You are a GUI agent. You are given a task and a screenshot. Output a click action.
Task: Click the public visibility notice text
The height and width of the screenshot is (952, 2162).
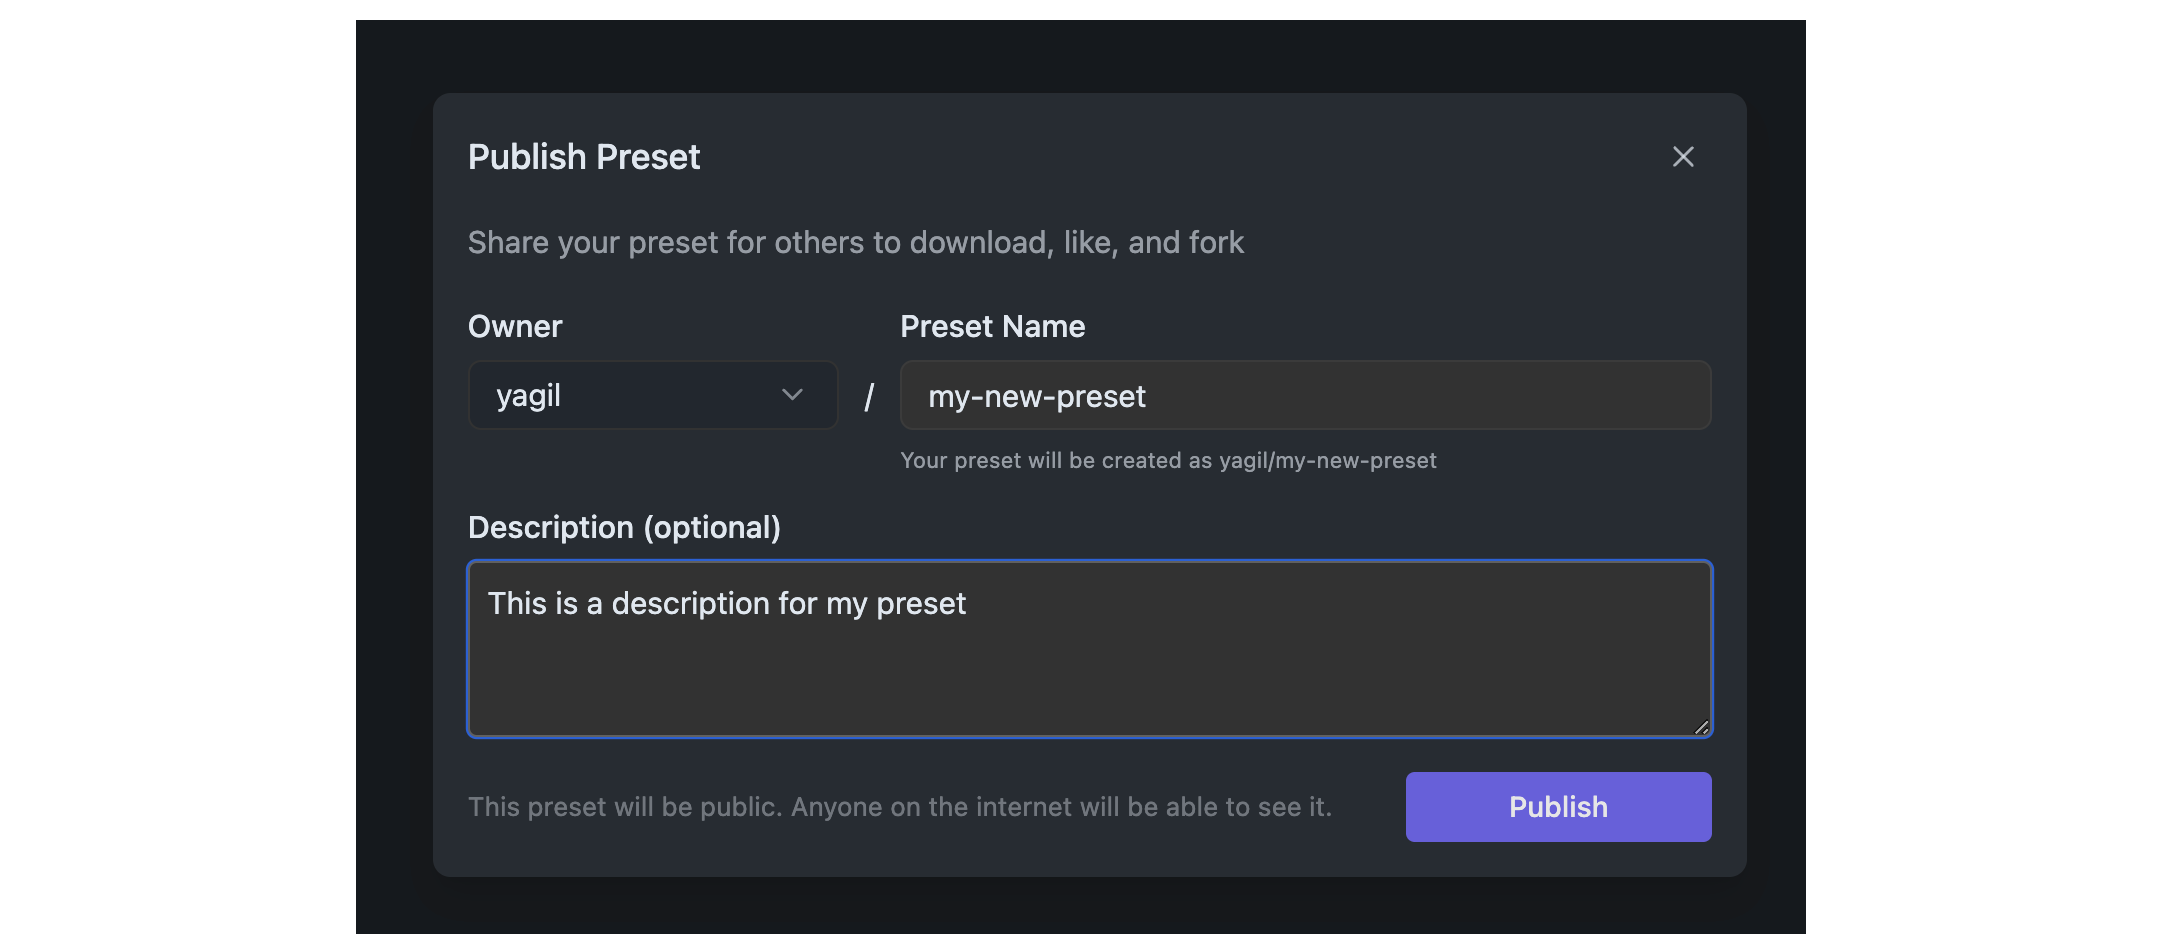(x=899, y=807)
